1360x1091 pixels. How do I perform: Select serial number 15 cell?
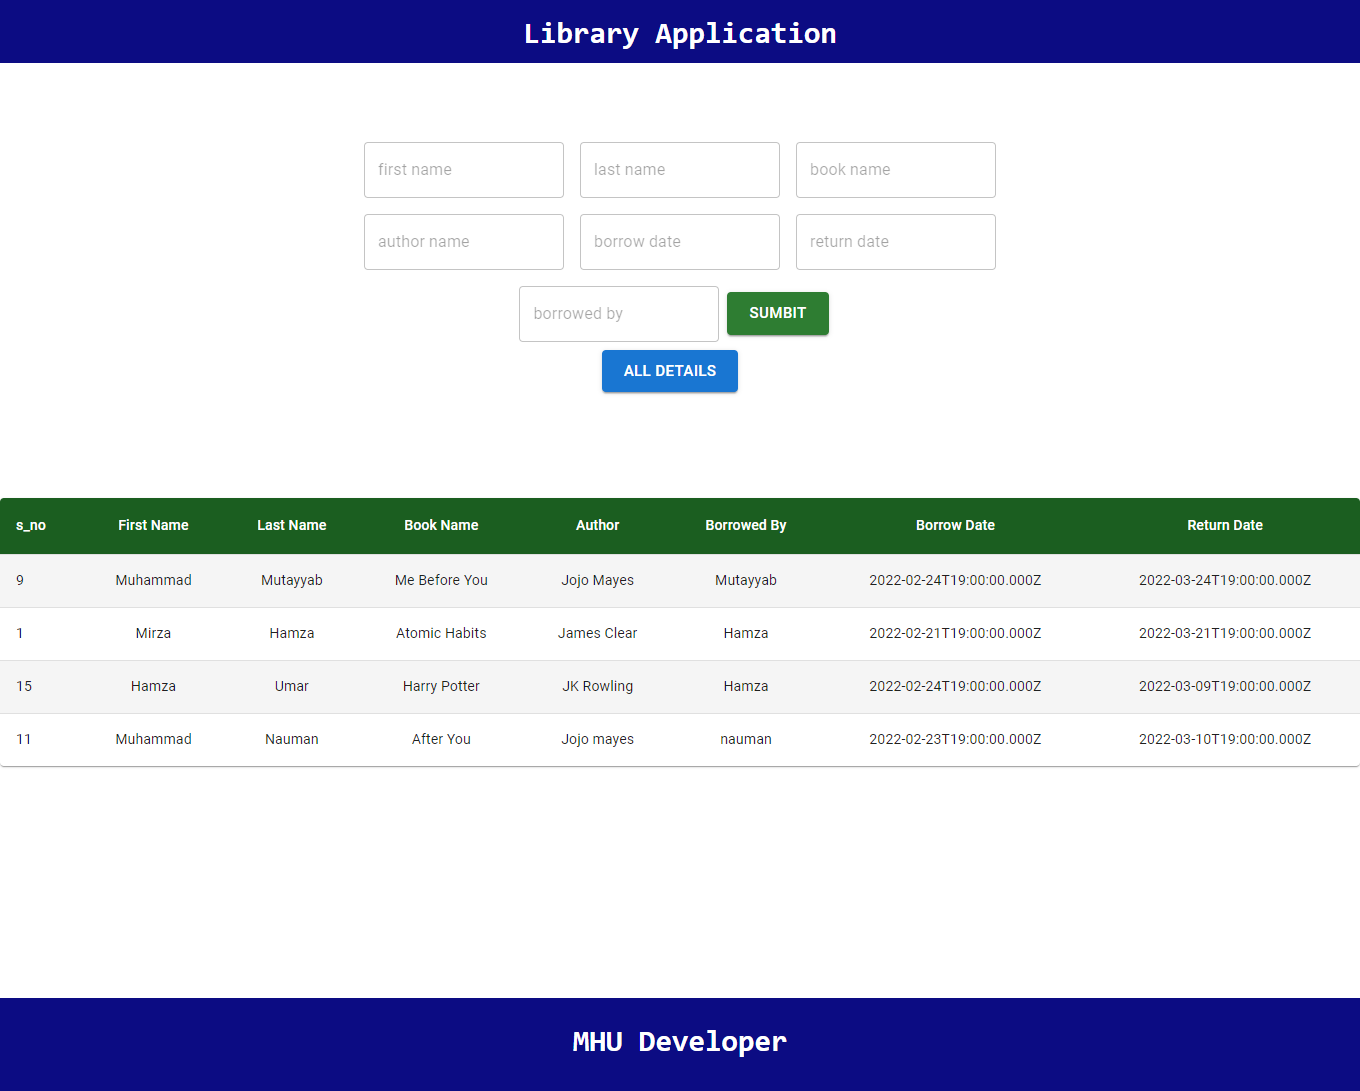(x=24, y=686)
